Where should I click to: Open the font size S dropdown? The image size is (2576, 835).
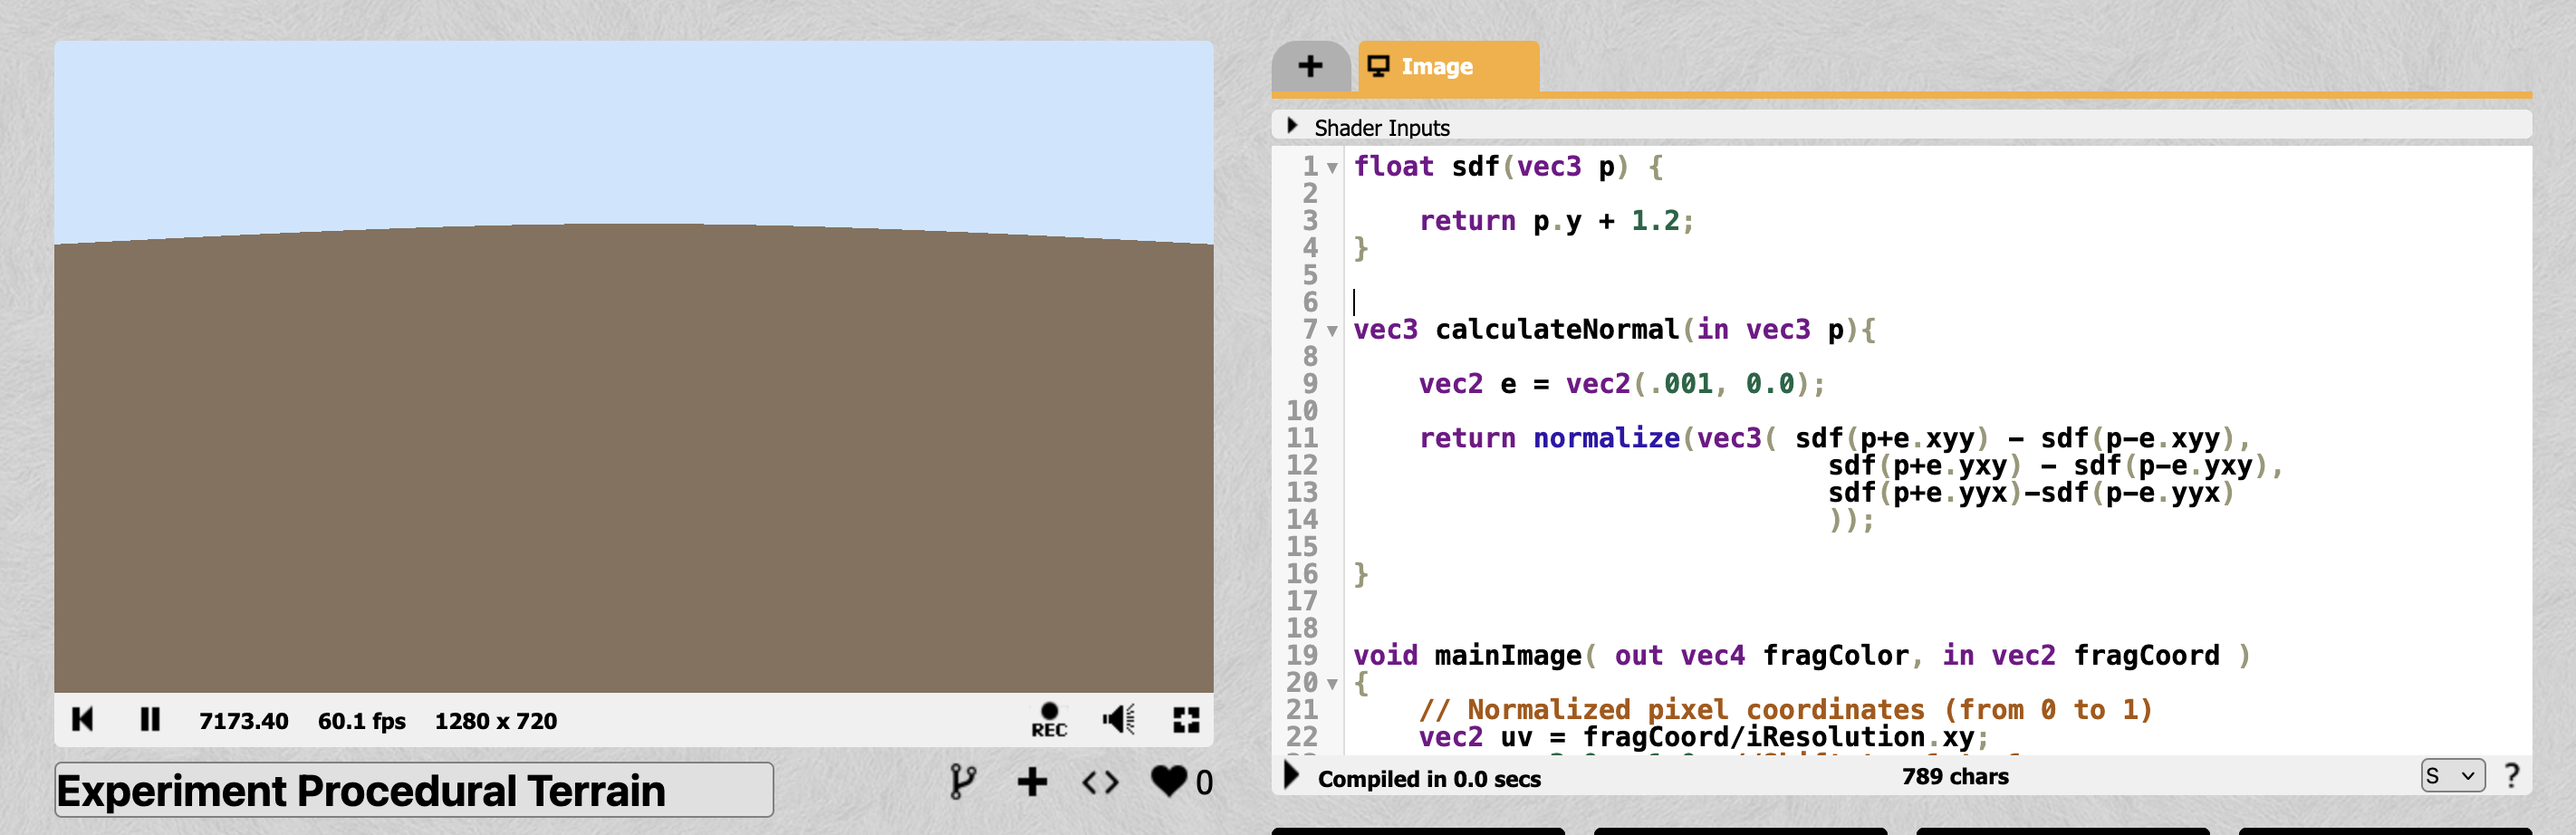2451,776
